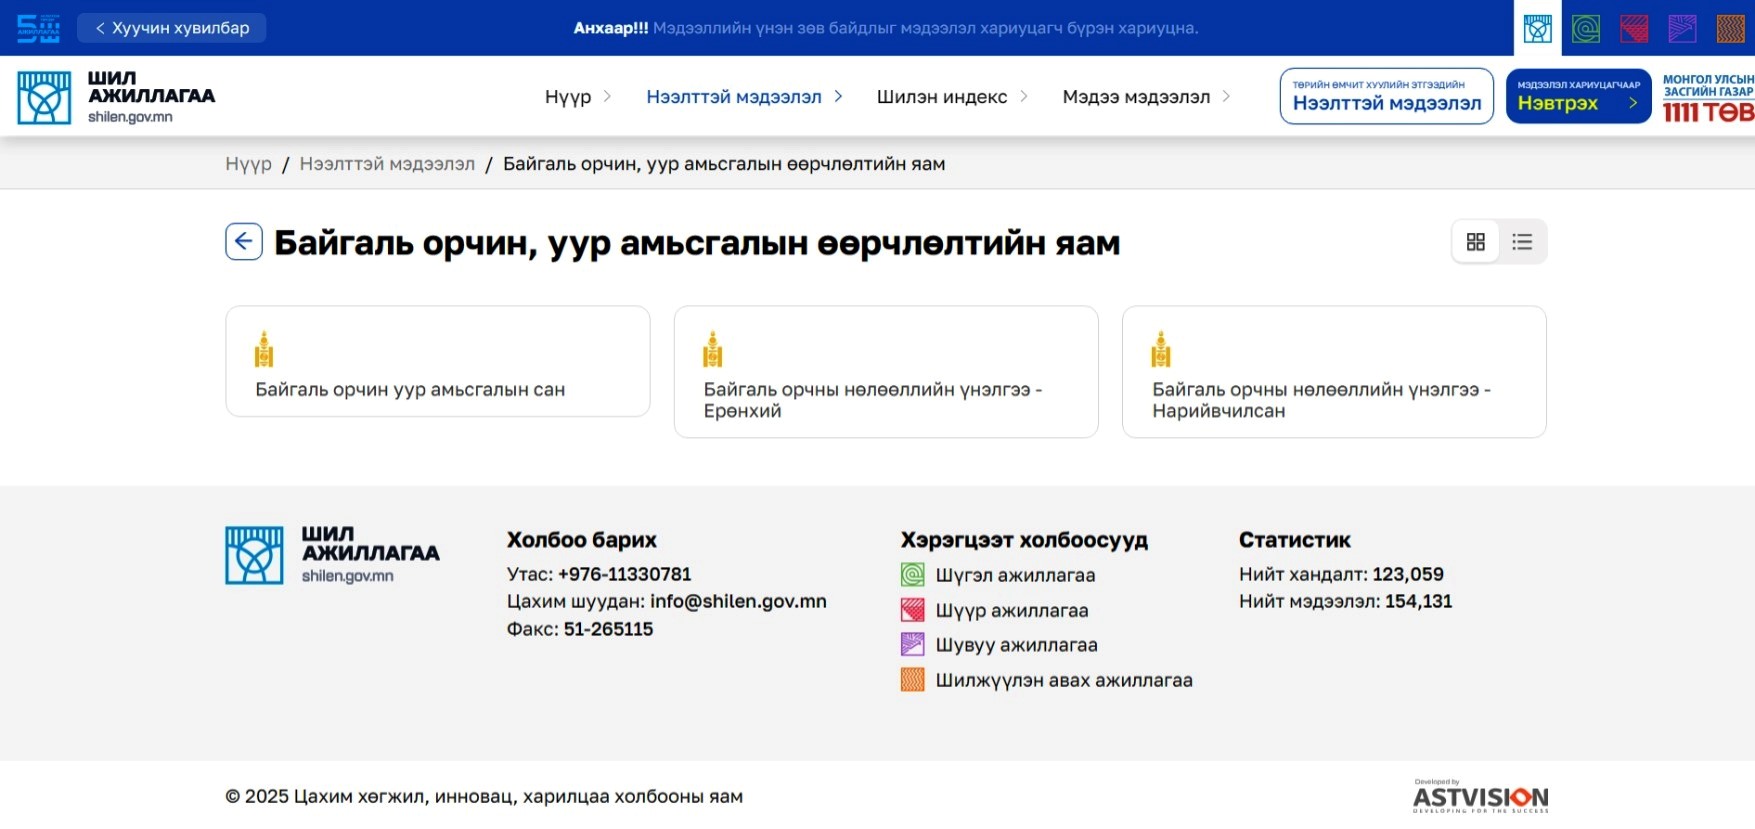The image size is (1755, 829).
Task: Click the back arrow beside page title
Action: pyautogui.click(x=244, y=242)
